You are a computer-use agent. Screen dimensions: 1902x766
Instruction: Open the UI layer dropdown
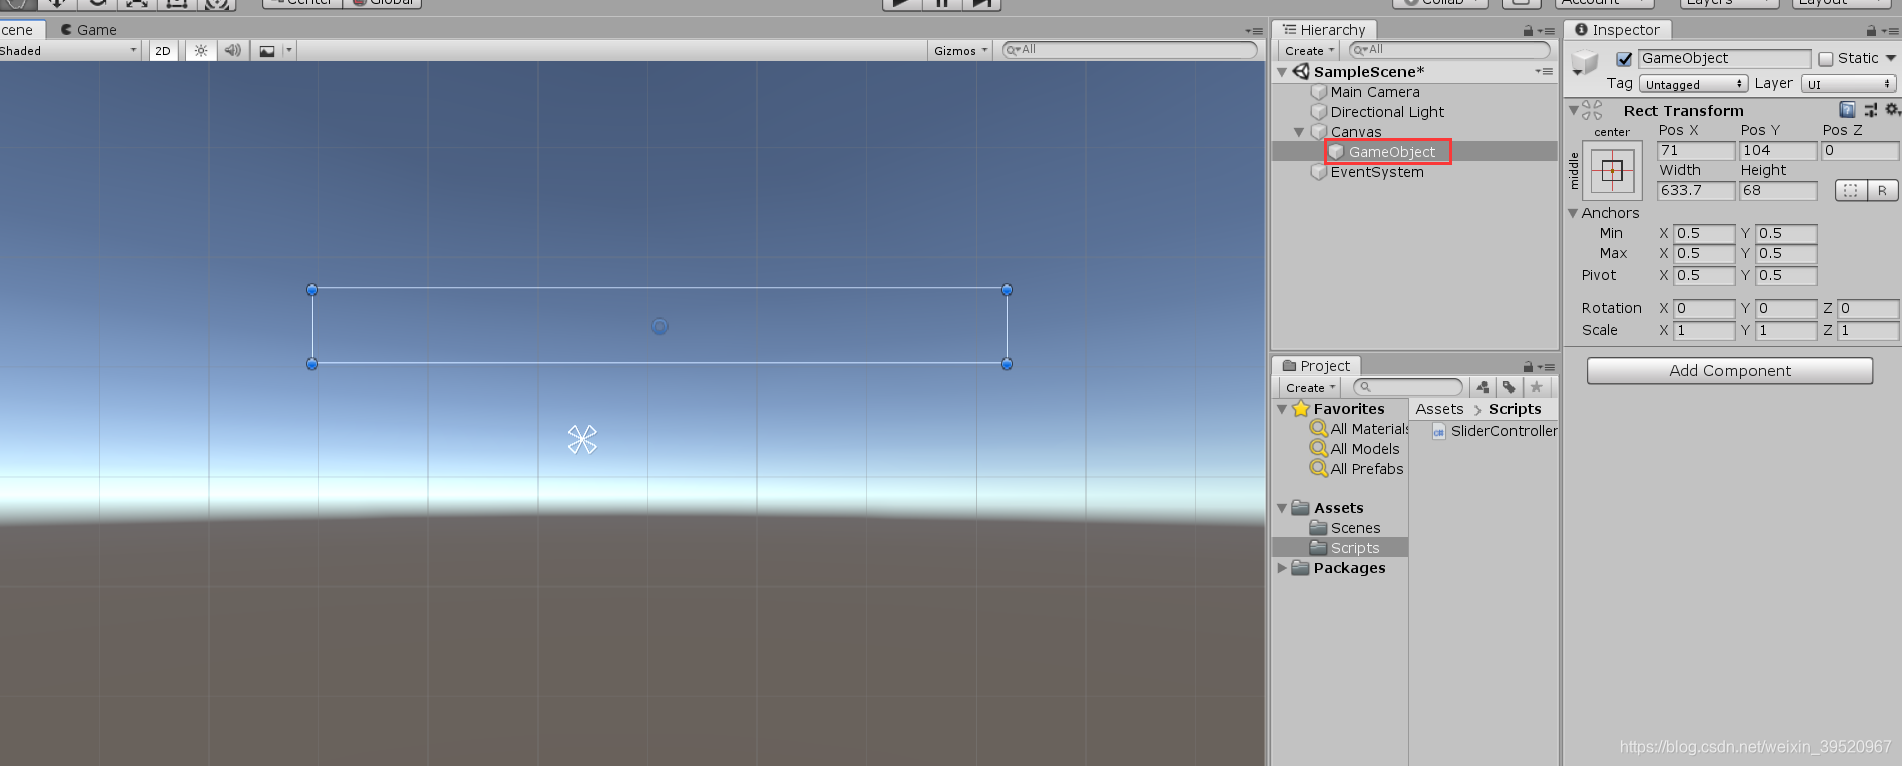(x=1849, y=84)
